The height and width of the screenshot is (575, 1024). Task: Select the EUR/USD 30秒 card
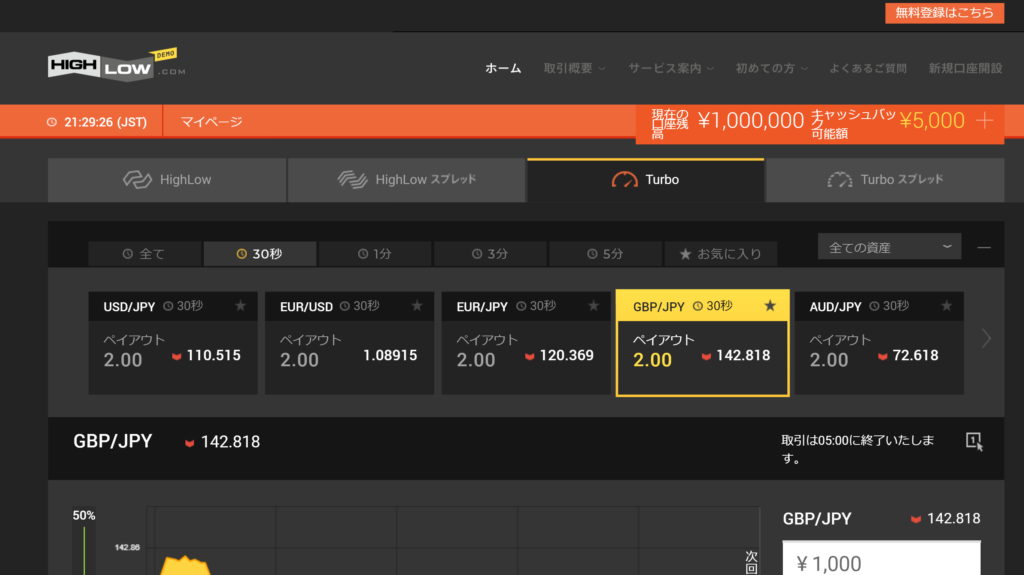(349, 343)
